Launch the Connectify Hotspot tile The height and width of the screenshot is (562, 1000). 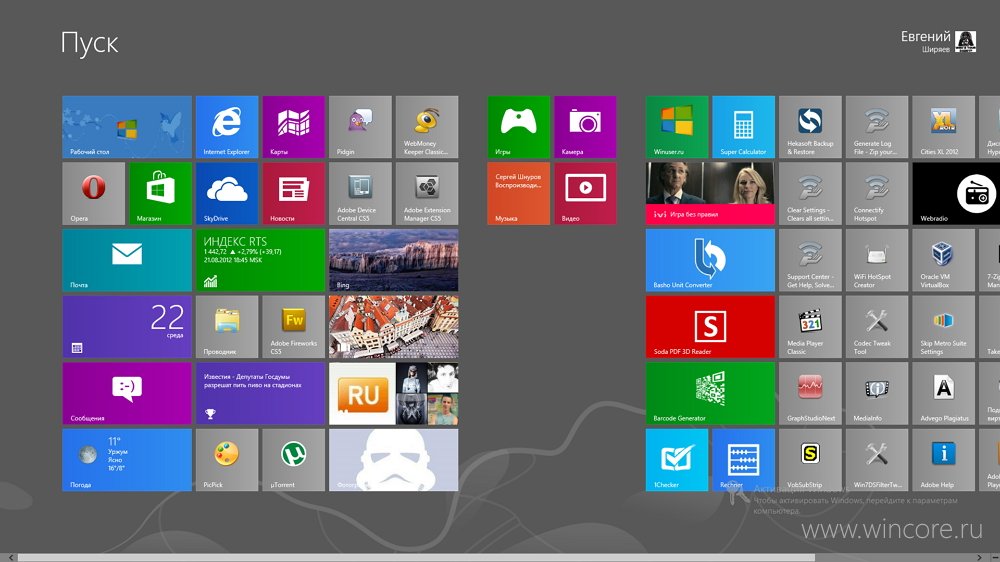[877, 193]
